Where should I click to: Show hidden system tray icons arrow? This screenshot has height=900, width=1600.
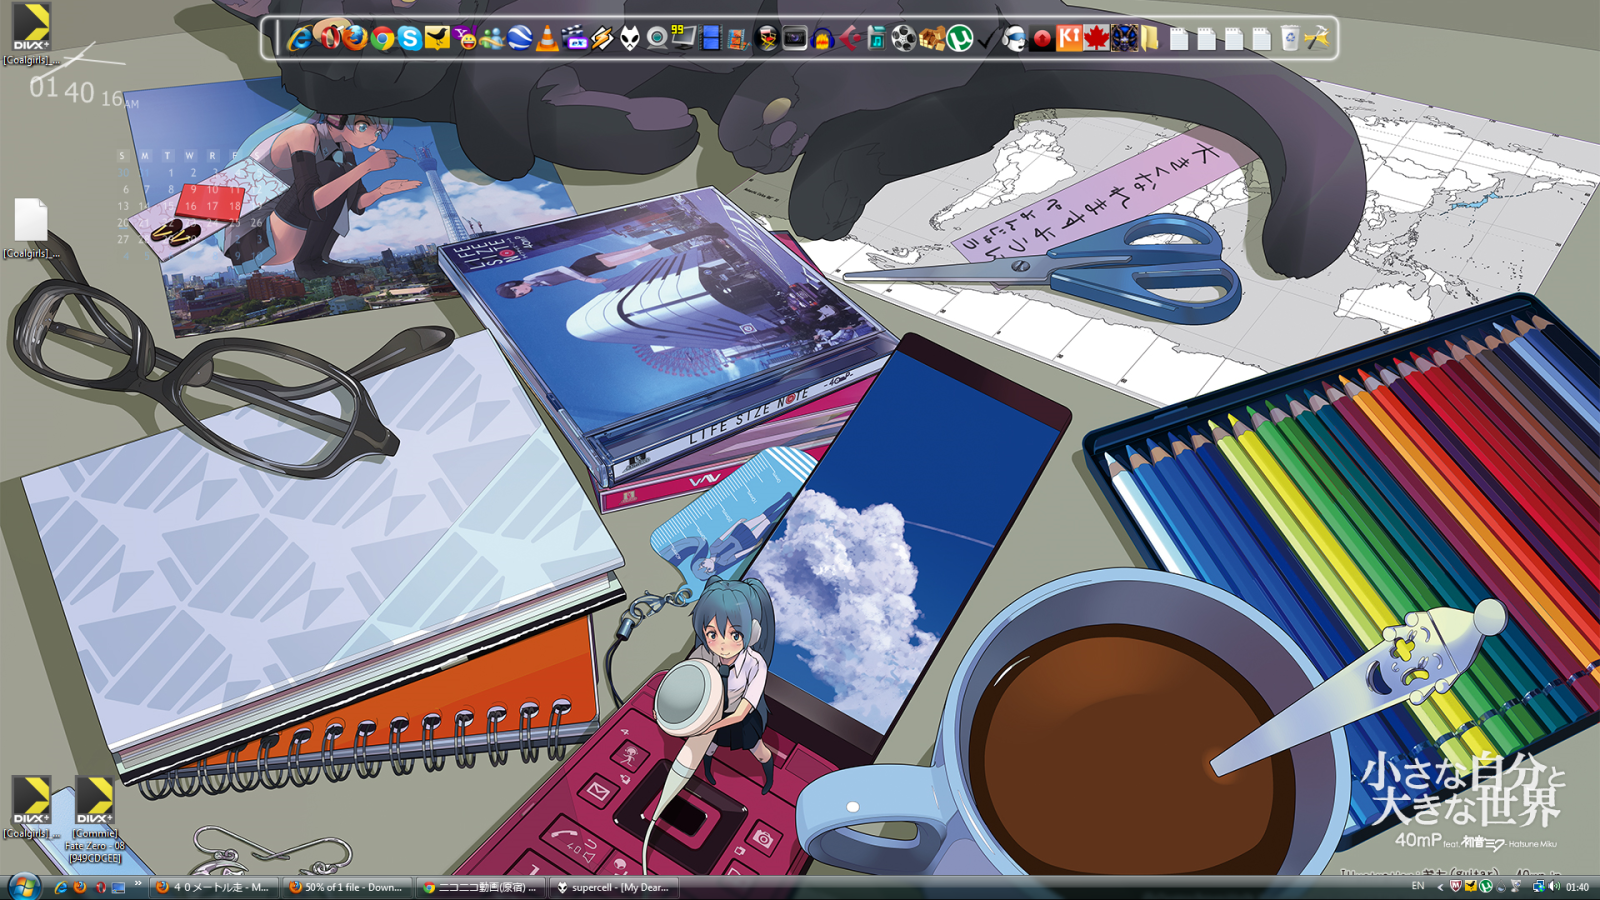(x=1440, y=886)
